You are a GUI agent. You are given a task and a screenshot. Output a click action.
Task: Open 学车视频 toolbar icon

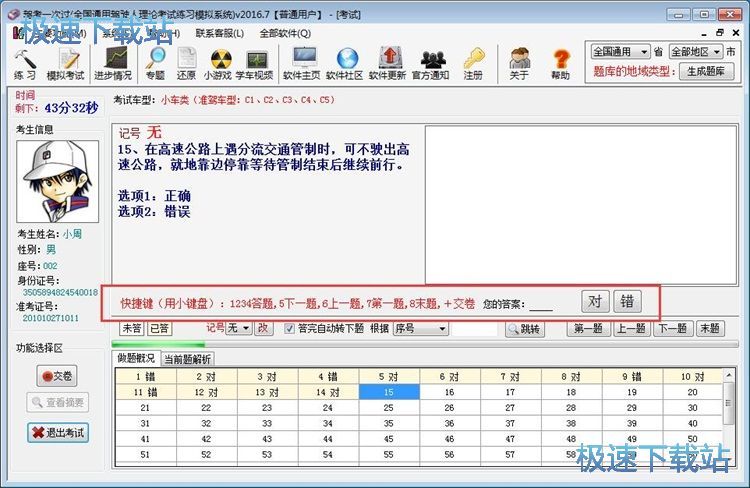[x=253, y=63]
